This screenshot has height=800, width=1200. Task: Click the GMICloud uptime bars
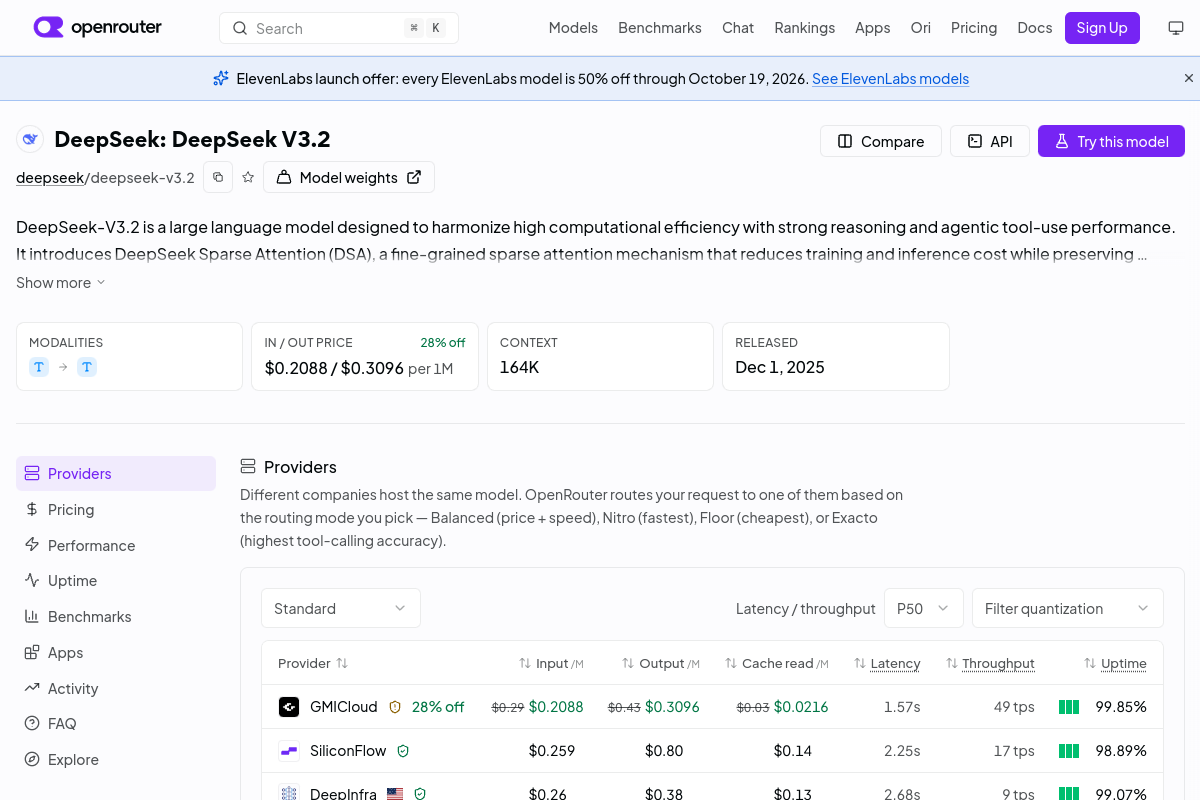coord(1069,707)
